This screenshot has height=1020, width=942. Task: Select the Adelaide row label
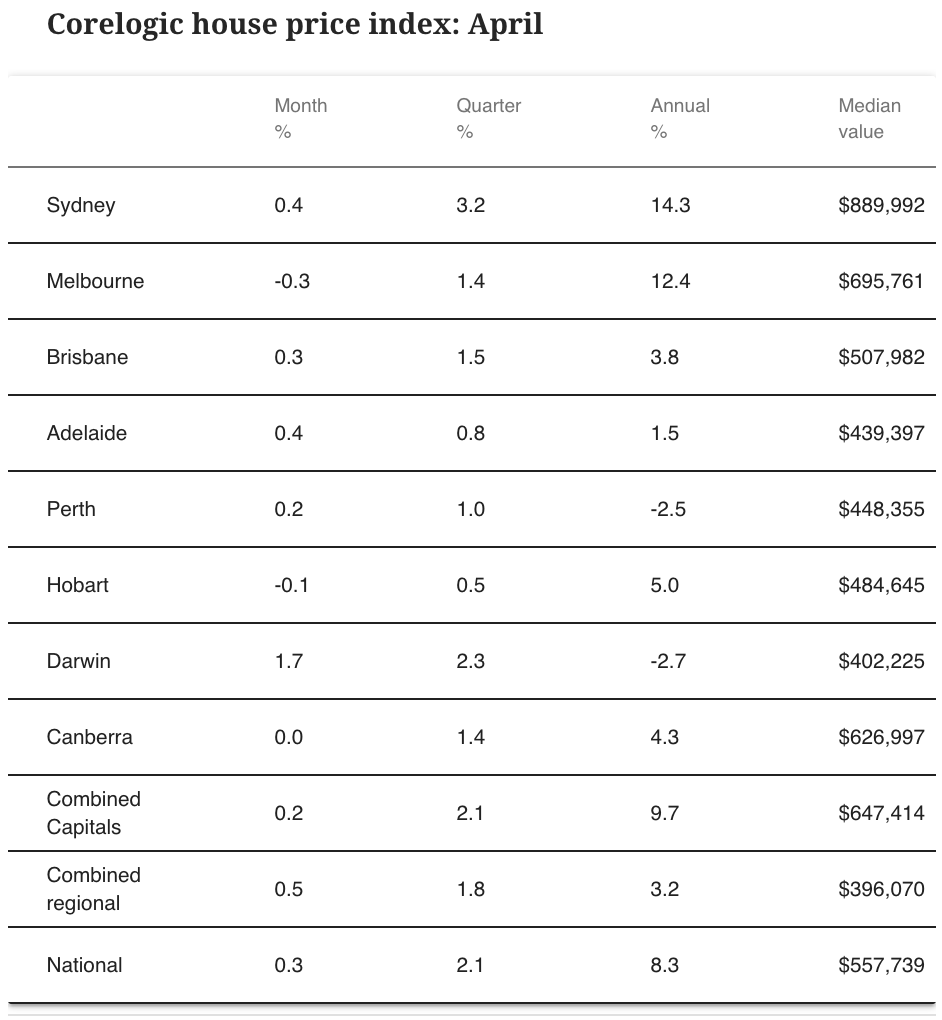pyautogui.click(x=87, y=433)
